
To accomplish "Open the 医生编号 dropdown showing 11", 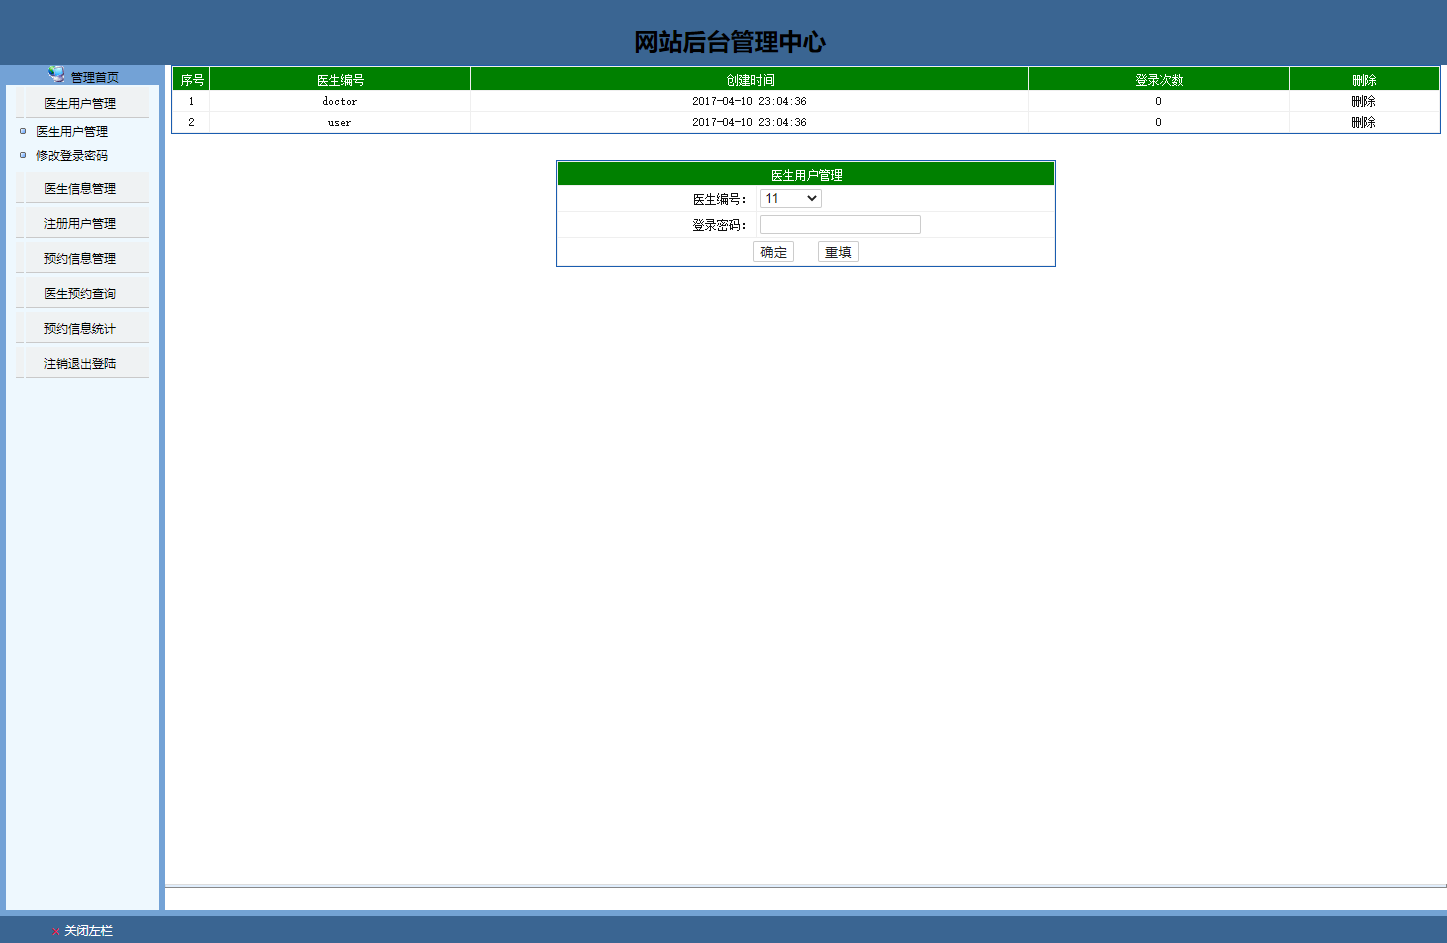I will click(x=790, y=199).
